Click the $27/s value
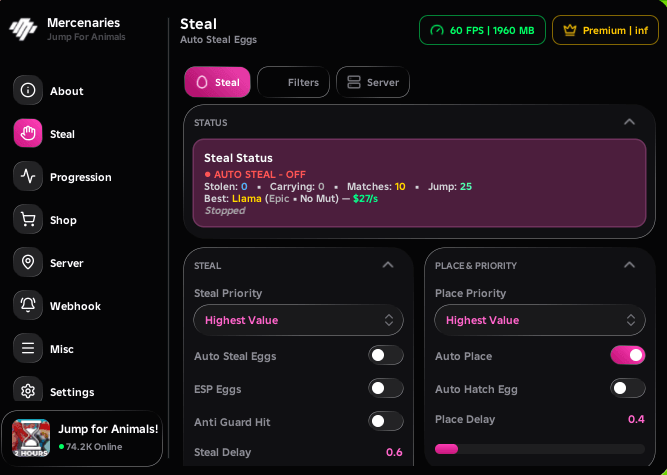The height and width of the screenshot is (475, 667). [365, 199]
